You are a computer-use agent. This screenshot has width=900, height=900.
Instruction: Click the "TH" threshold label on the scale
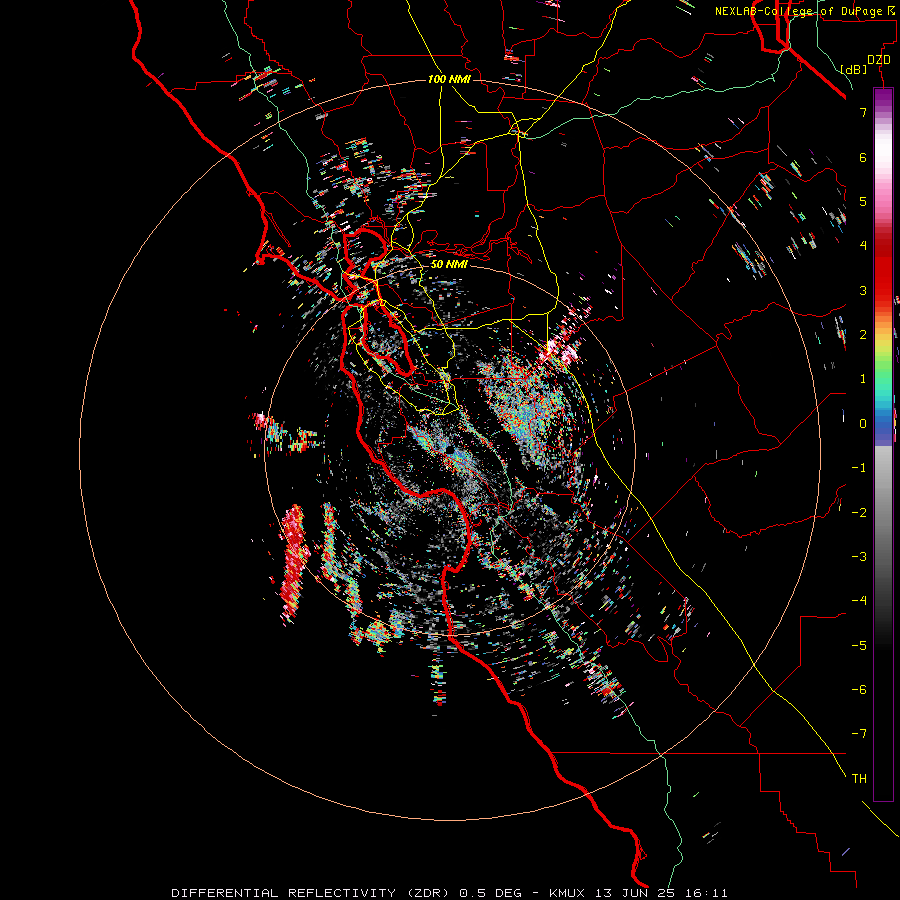coord(859,779)
